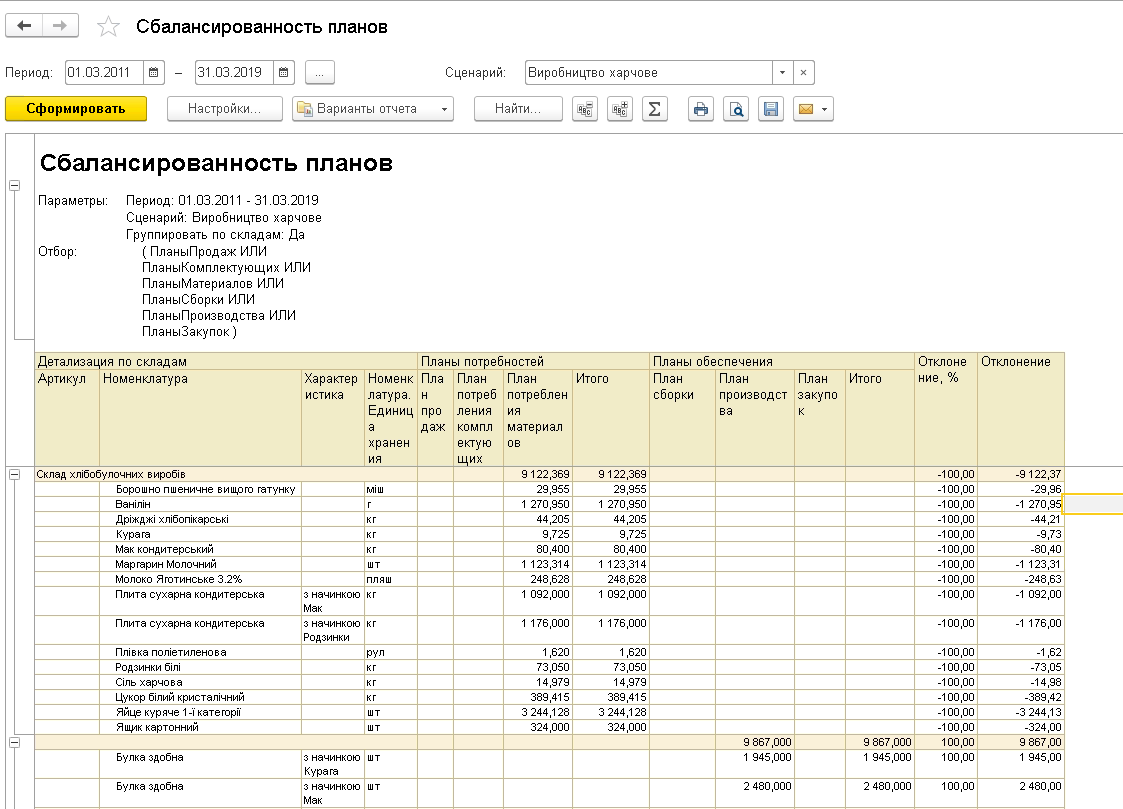Select the Артикул column header
1123x809 pixels.
(67, 417)
